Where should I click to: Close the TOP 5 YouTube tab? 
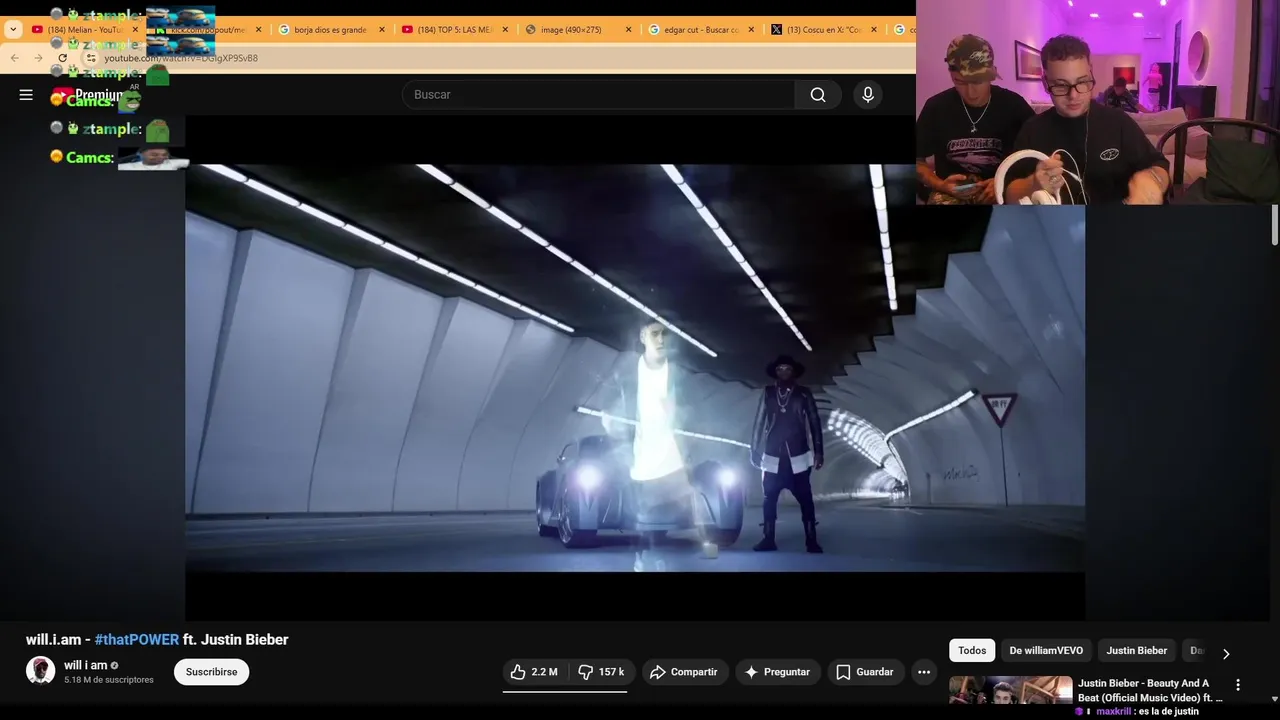tap(505, 30)
